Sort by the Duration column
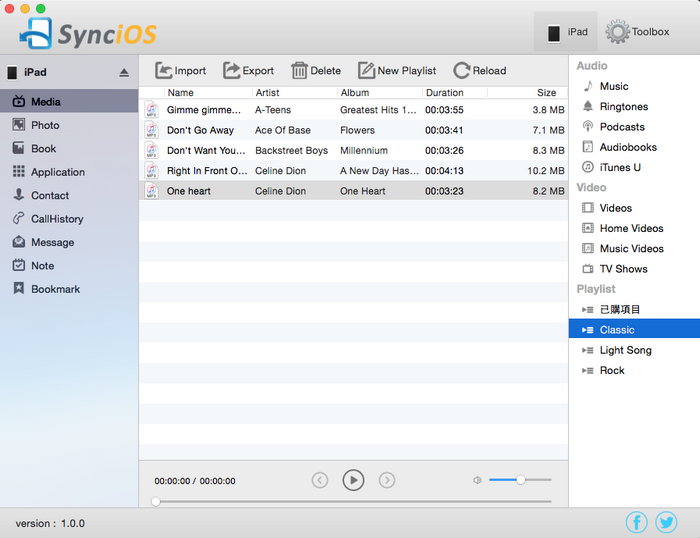 [x=455, y=92]
